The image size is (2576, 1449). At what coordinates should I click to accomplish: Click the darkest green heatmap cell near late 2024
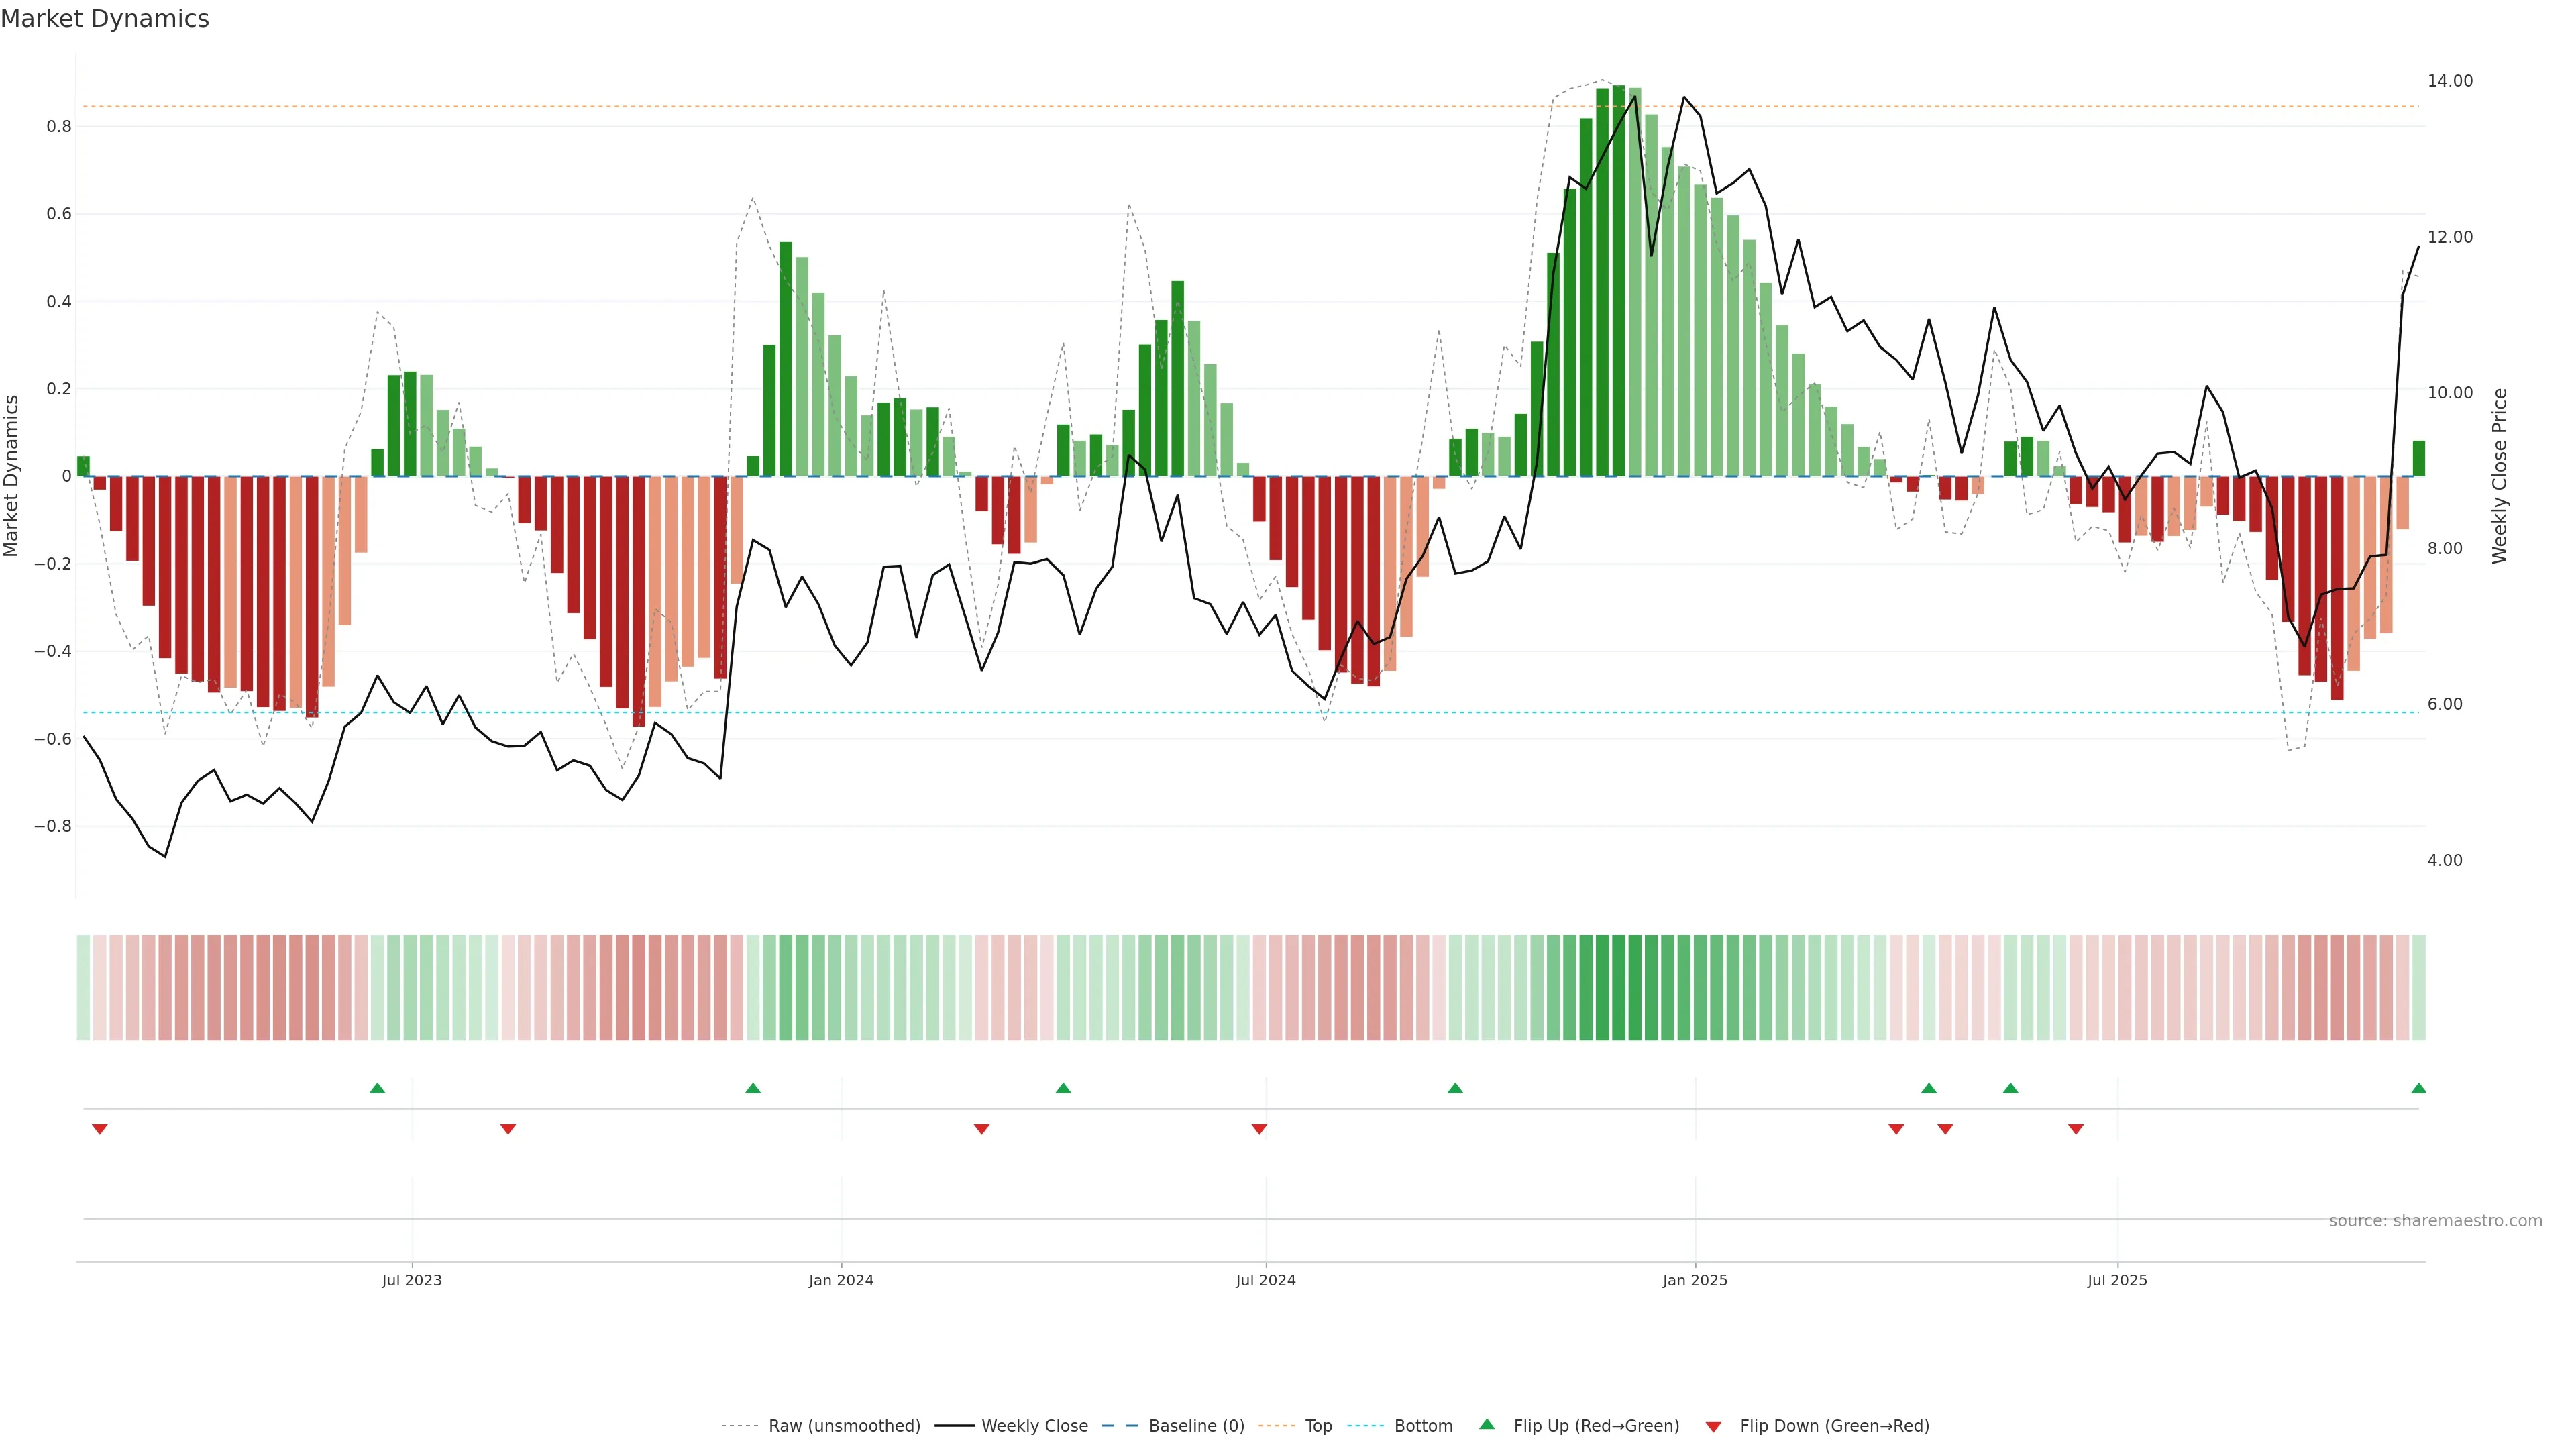[x=1619, y=988]
